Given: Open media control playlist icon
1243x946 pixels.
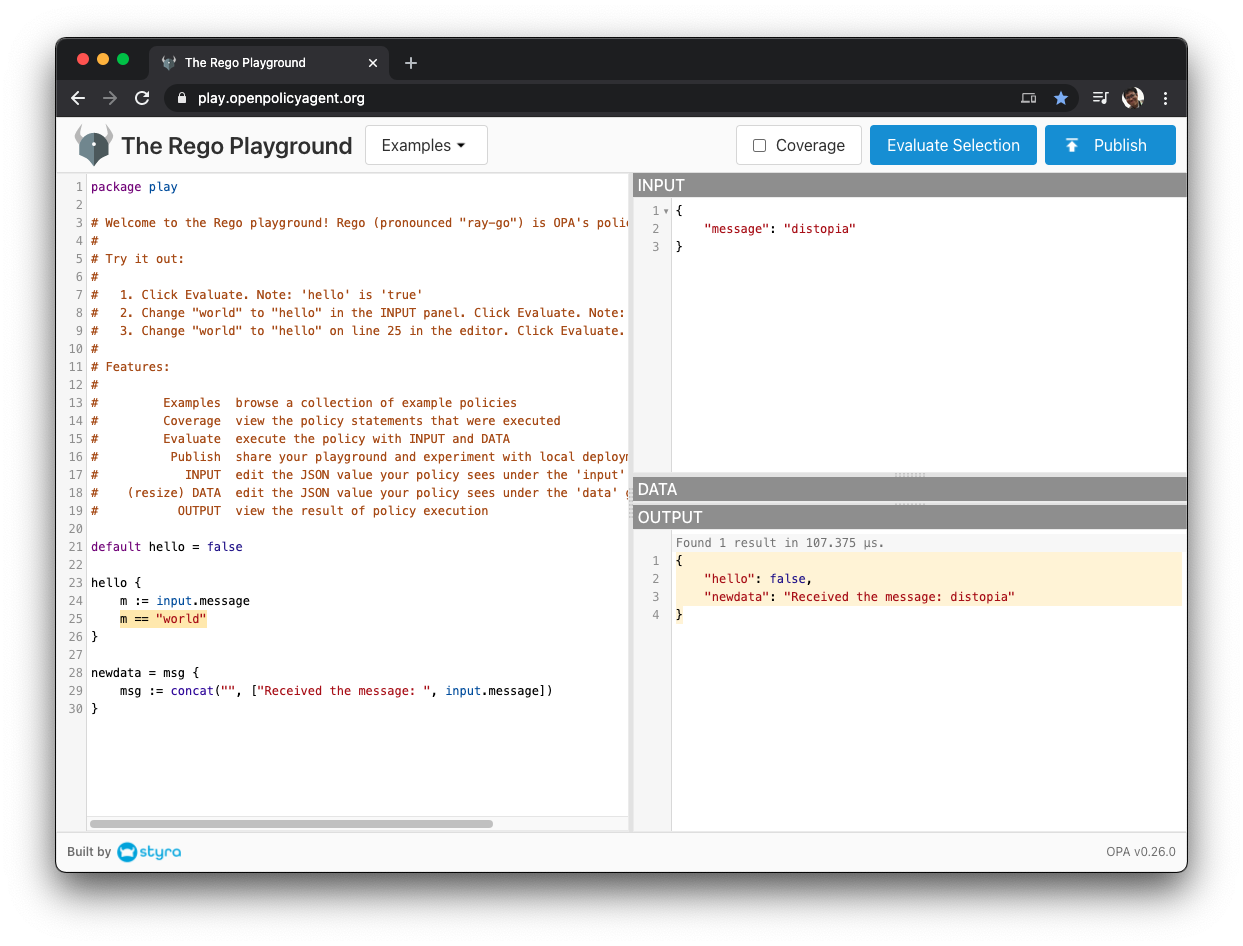Looking at the screenshot, I should [1100, 98].
